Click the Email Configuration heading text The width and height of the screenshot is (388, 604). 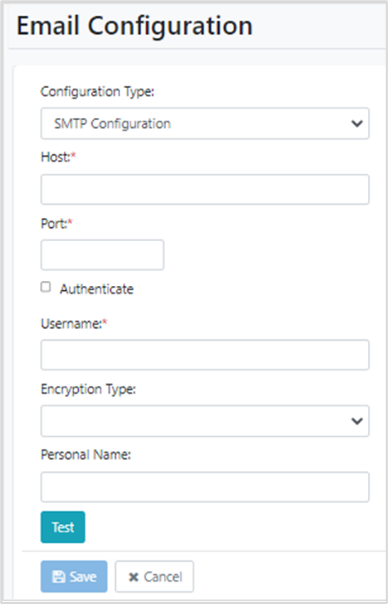point(134,26)
